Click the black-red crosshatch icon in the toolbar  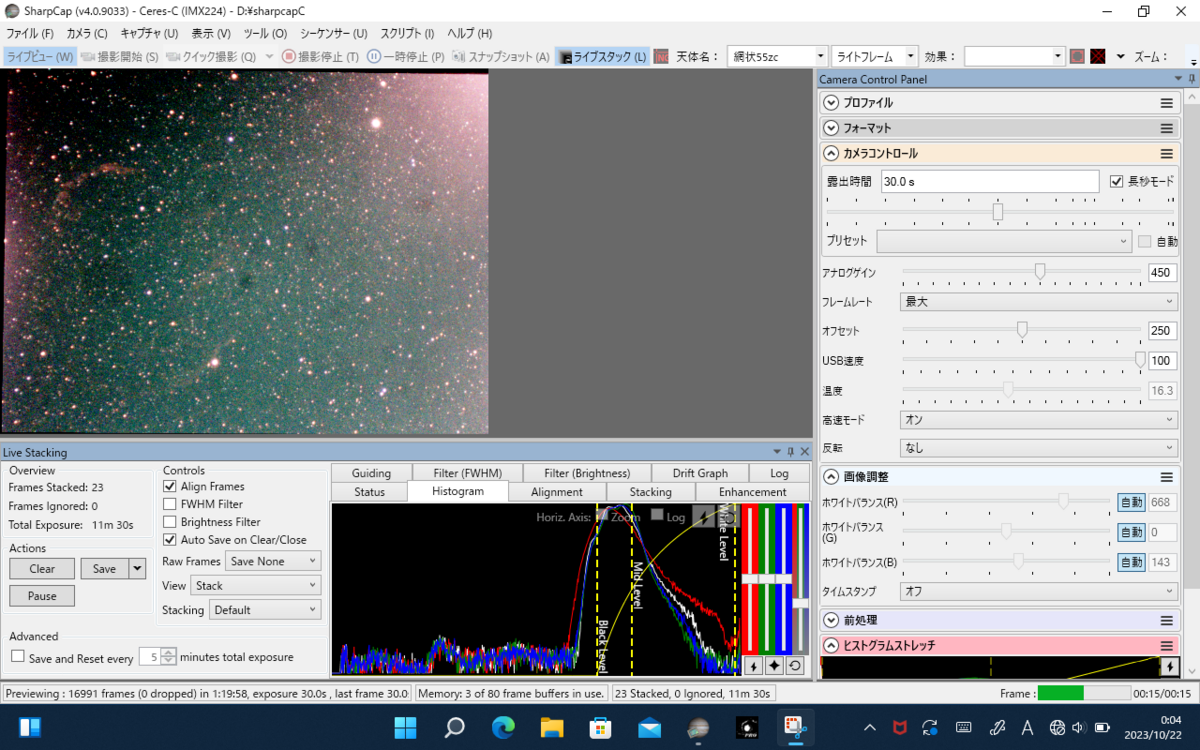click(1098, 57)
